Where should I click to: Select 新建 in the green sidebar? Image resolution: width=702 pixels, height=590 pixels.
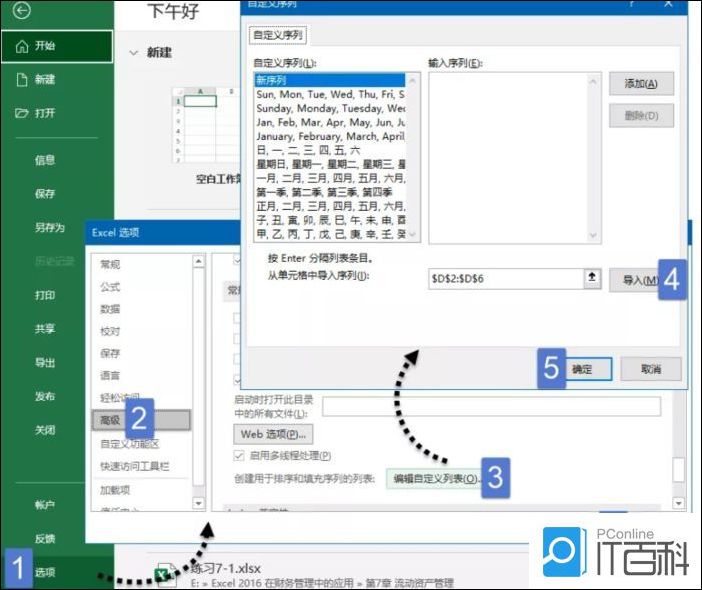tap(45, 80)
